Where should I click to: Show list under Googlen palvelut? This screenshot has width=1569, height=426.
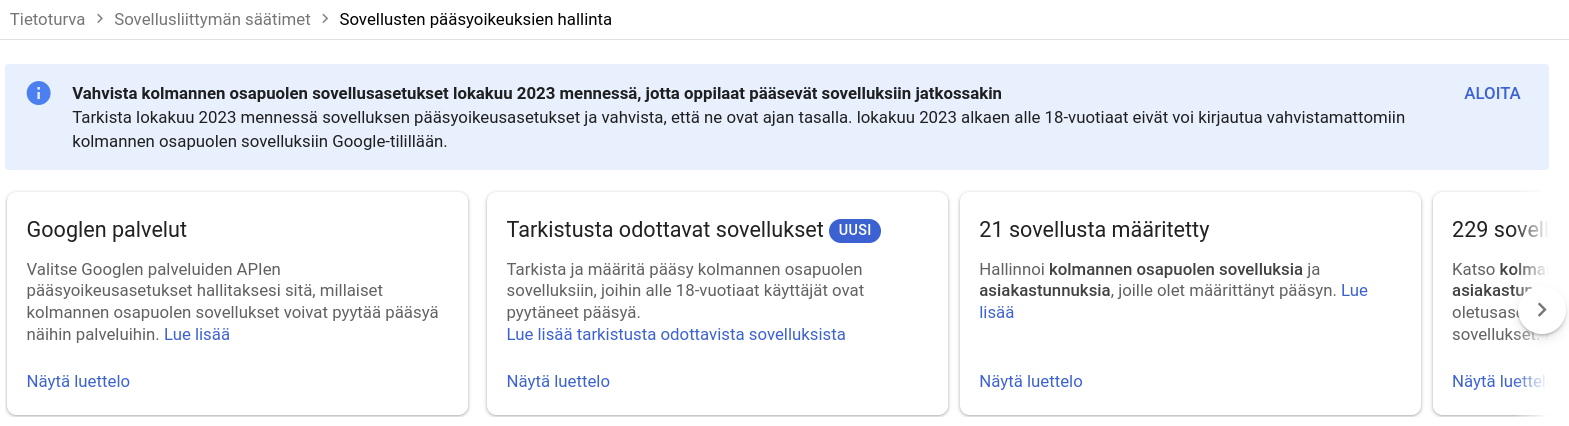pyautogui.click(x=78, y=381)
